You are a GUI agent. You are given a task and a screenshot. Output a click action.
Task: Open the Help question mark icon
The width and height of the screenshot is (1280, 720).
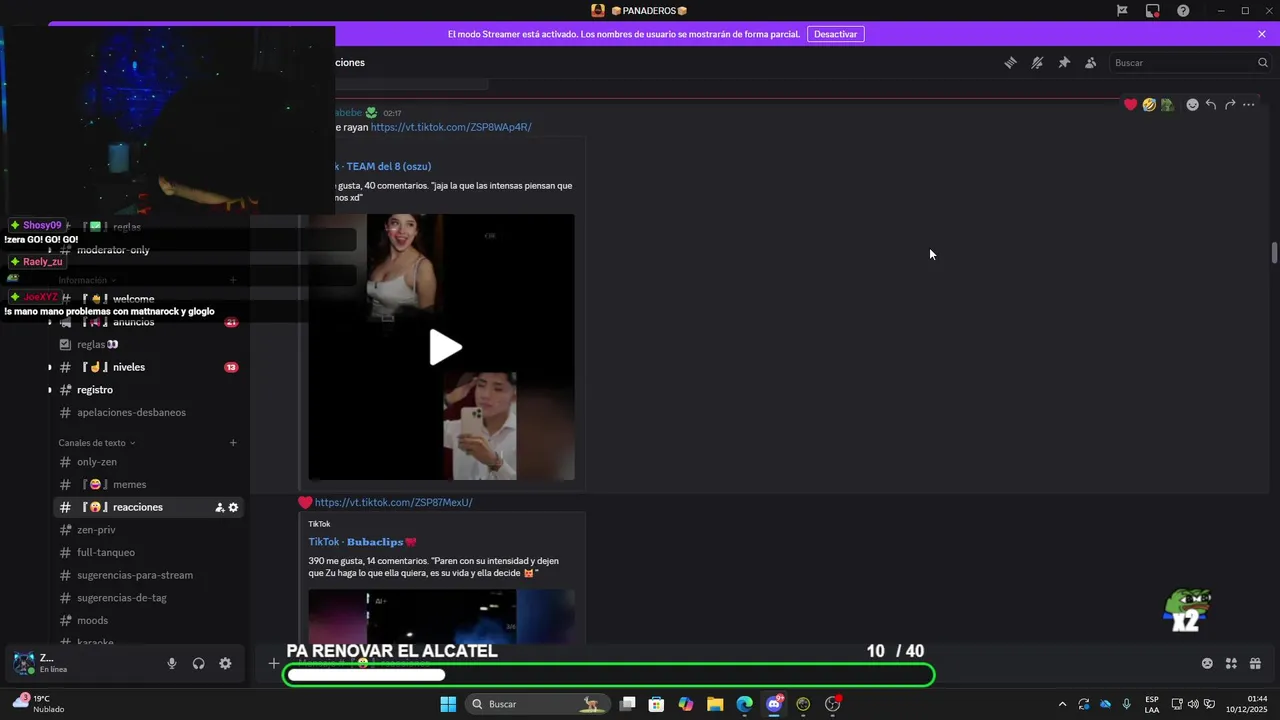[1183, 10]
